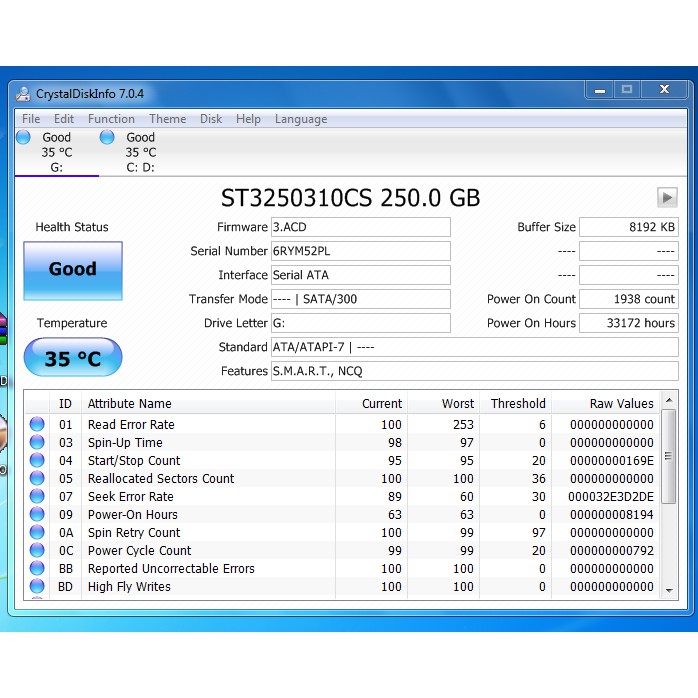Open the File menu

point(31,119)
